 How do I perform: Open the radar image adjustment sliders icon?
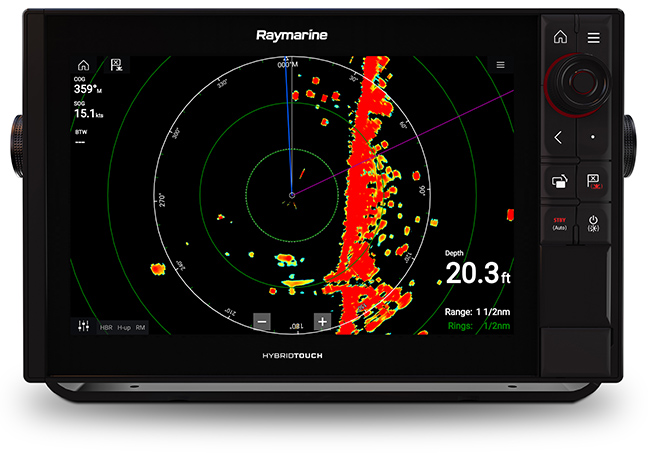(83, 327)
